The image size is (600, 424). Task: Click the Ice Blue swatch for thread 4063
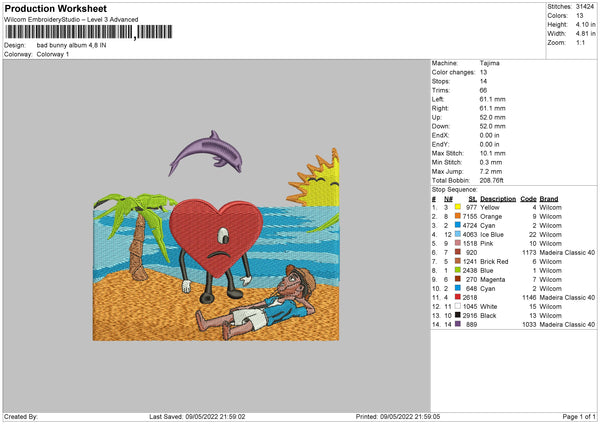(458, 234)
